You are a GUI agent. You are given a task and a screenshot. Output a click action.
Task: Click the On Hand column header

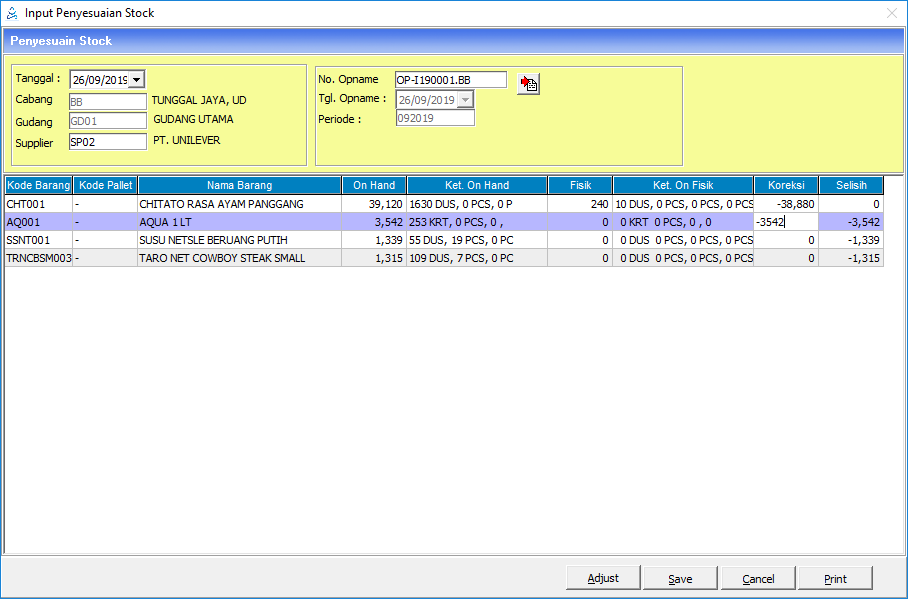pyautogui.click(x=374, y=185)
